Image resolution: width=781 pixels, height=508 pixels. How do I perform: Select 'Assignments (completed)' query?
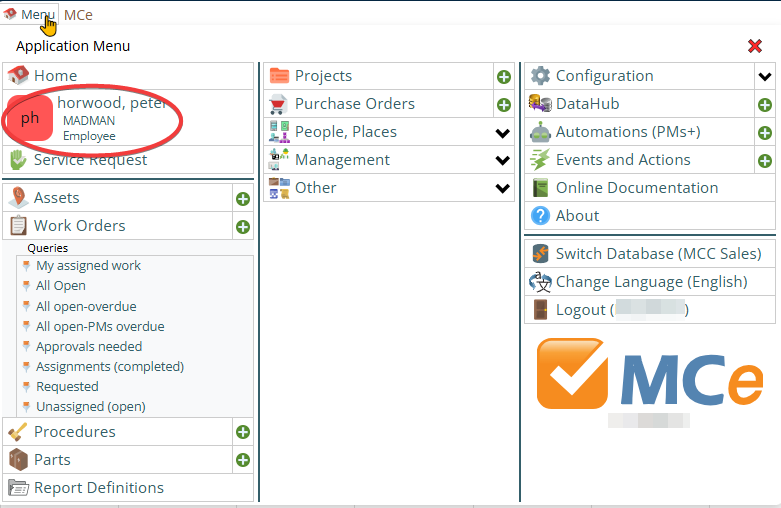click(110, 367)
